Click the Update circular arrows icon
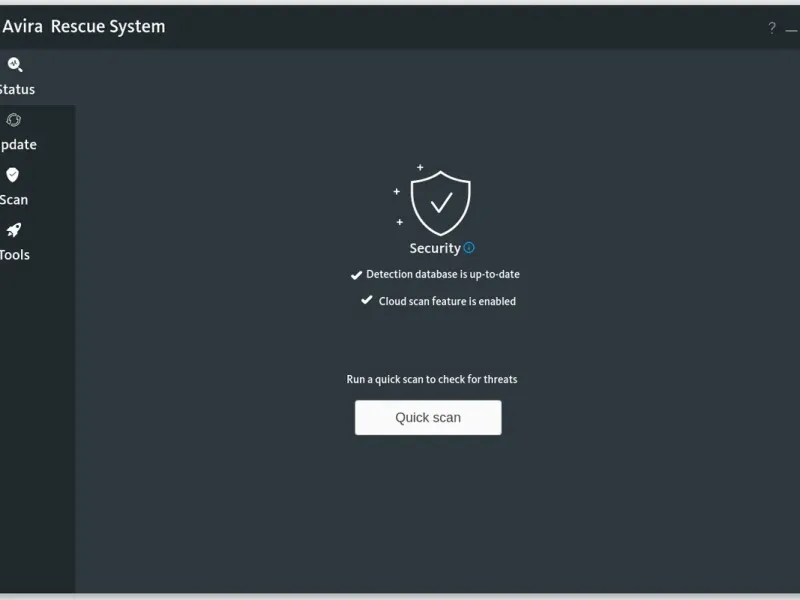800x600 pixels. (x=14, y=120)
